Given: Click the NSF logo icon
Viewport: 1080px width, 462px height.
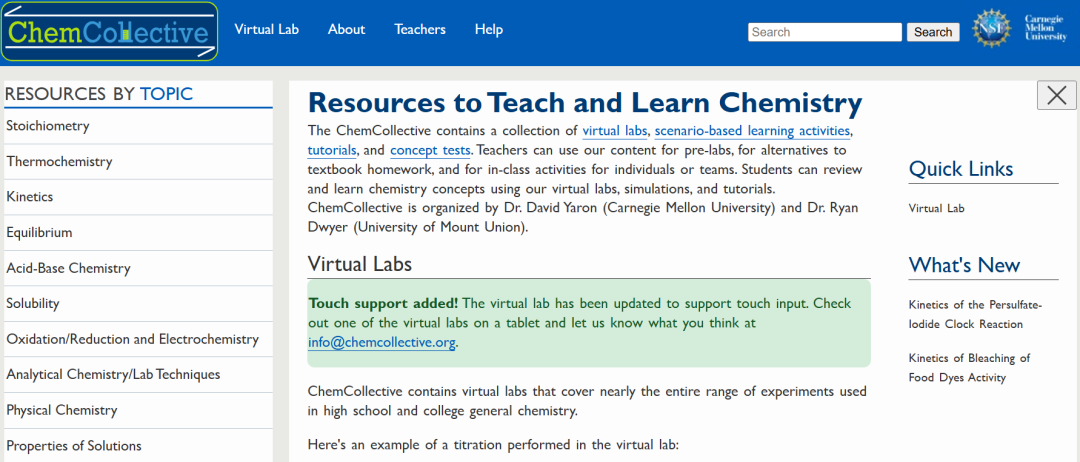Looking at the screenshot, I should [x=992, y=30].
